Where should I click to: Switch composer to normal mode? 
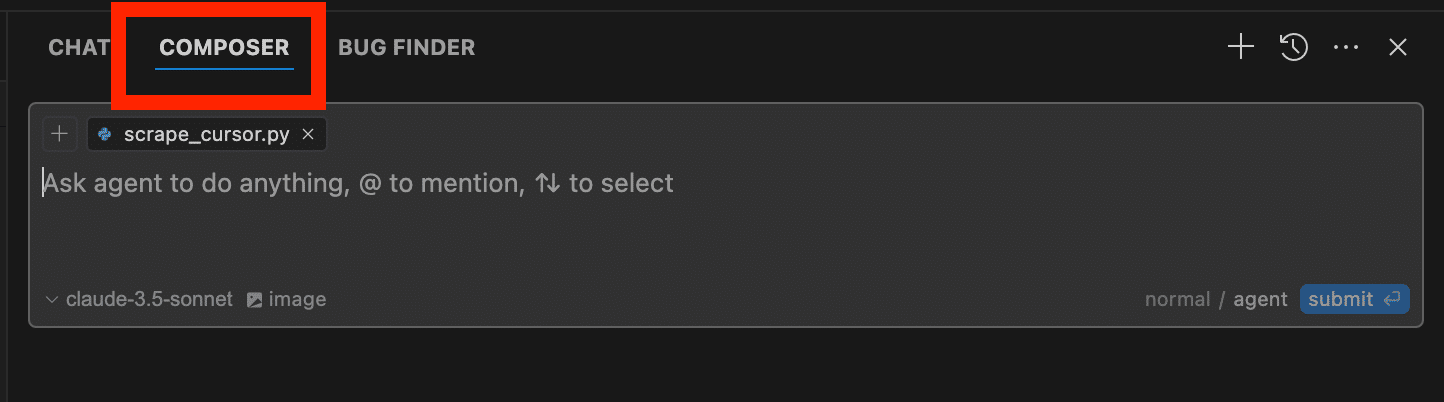(x=1177, y=299)
